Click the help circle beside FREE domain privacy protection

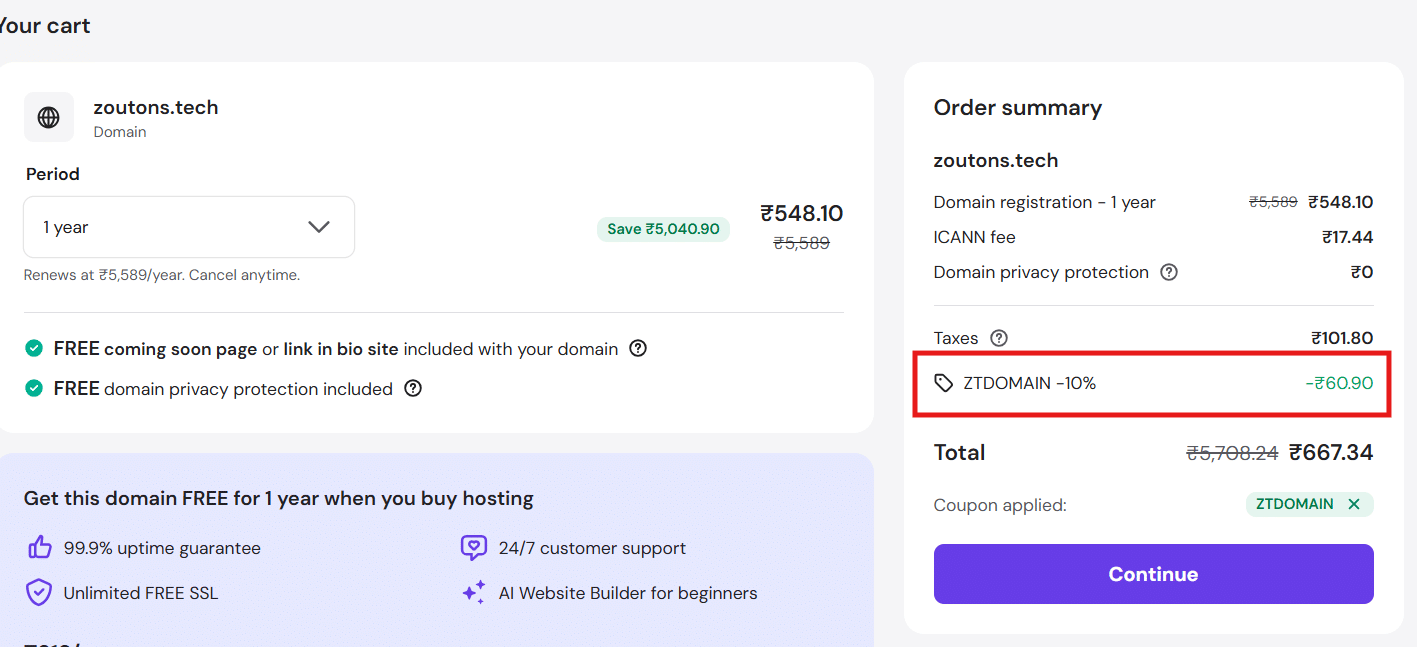coord(413,389)
